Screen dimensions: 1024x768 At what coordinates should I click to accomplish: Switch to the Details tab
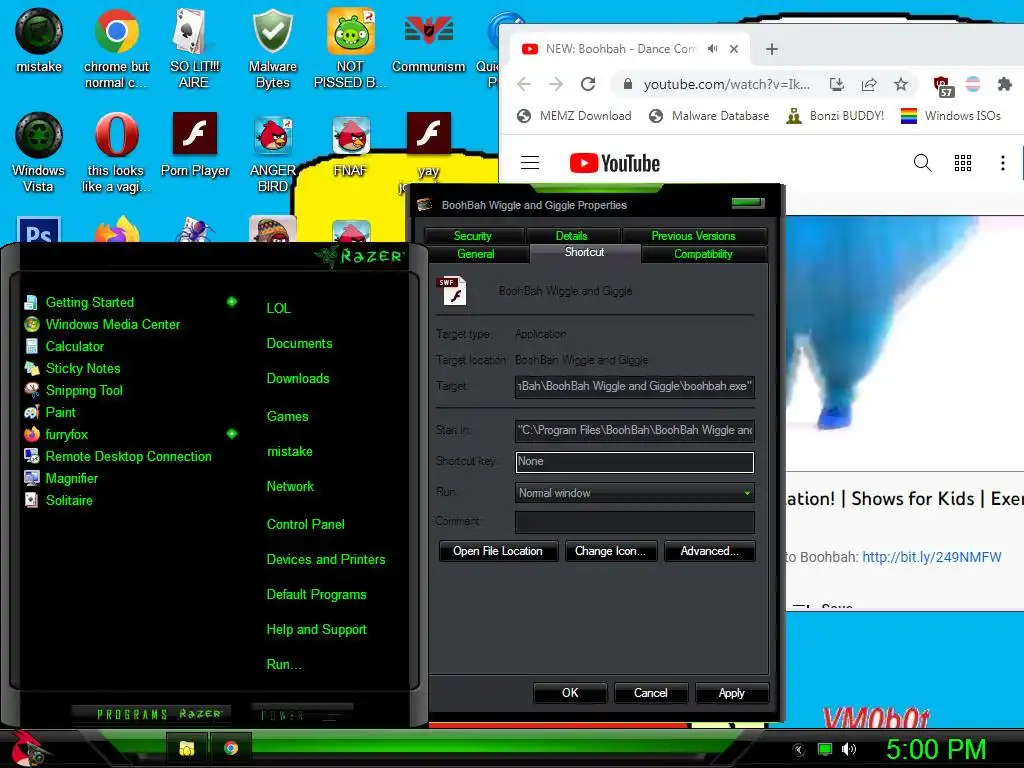(x=571, y=236)
